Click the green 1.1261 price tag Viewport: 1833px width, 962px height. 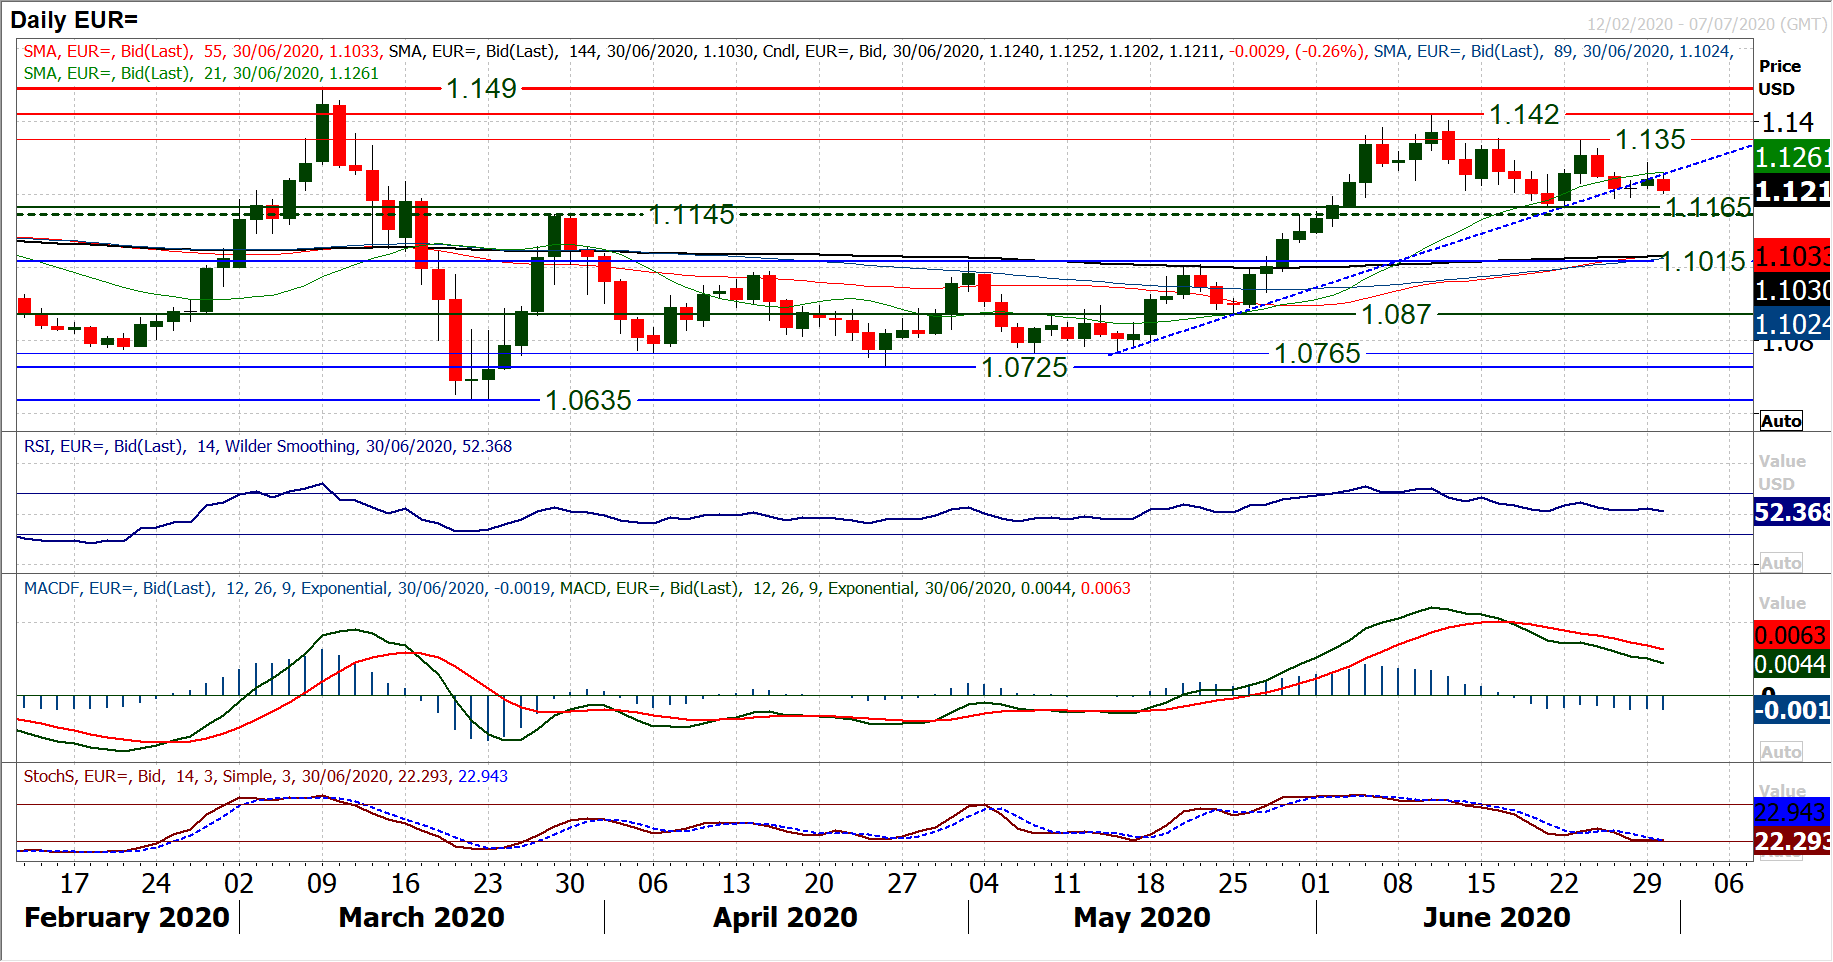pyautogui.click(x=1792, y=157)
